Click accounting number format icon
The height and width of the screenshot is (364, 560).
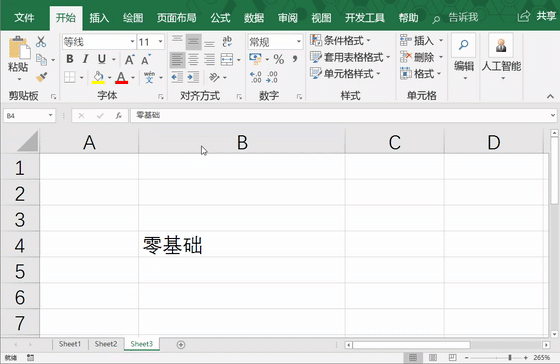click(x=255, y=59)
